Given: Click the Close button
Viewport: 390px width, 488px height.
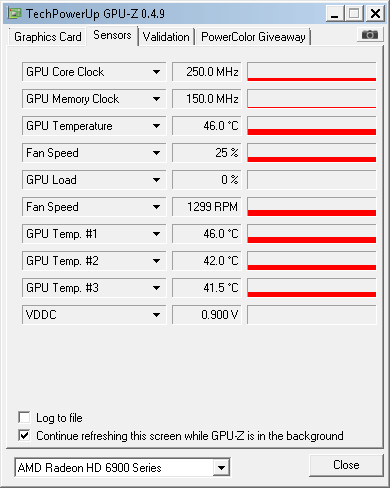Looking at the screenshot, I should [346, 465].
